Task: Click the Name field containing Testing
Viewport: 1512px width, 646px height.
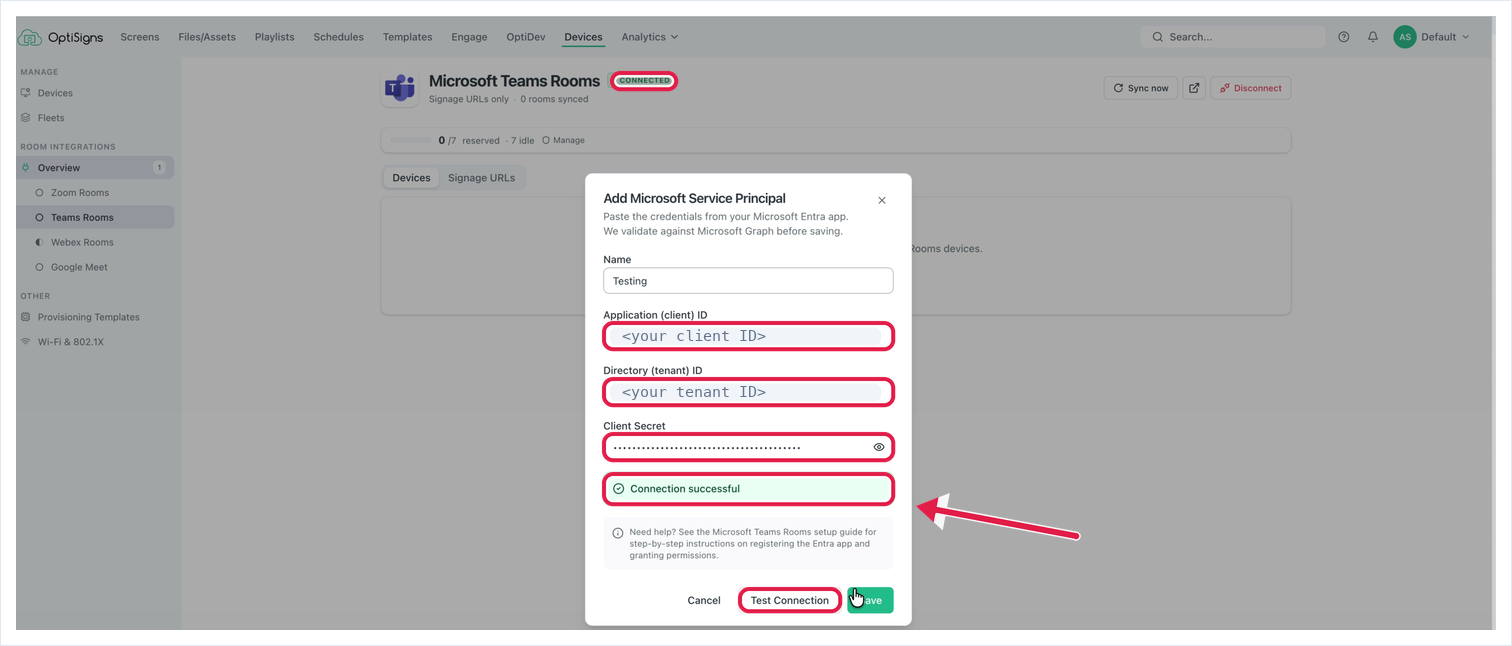Action: (x=748, y=281)
